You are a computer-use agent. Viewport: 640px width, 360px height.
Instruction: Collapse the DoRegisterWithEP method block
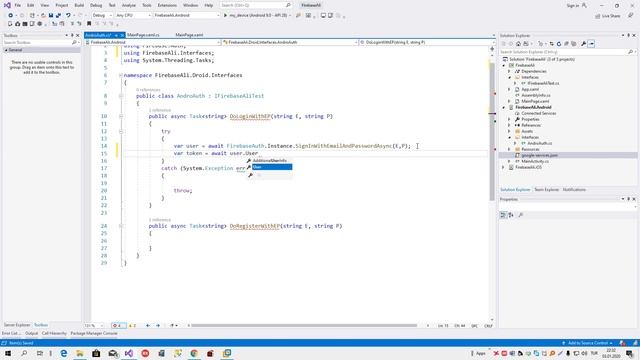click(121, 226)
